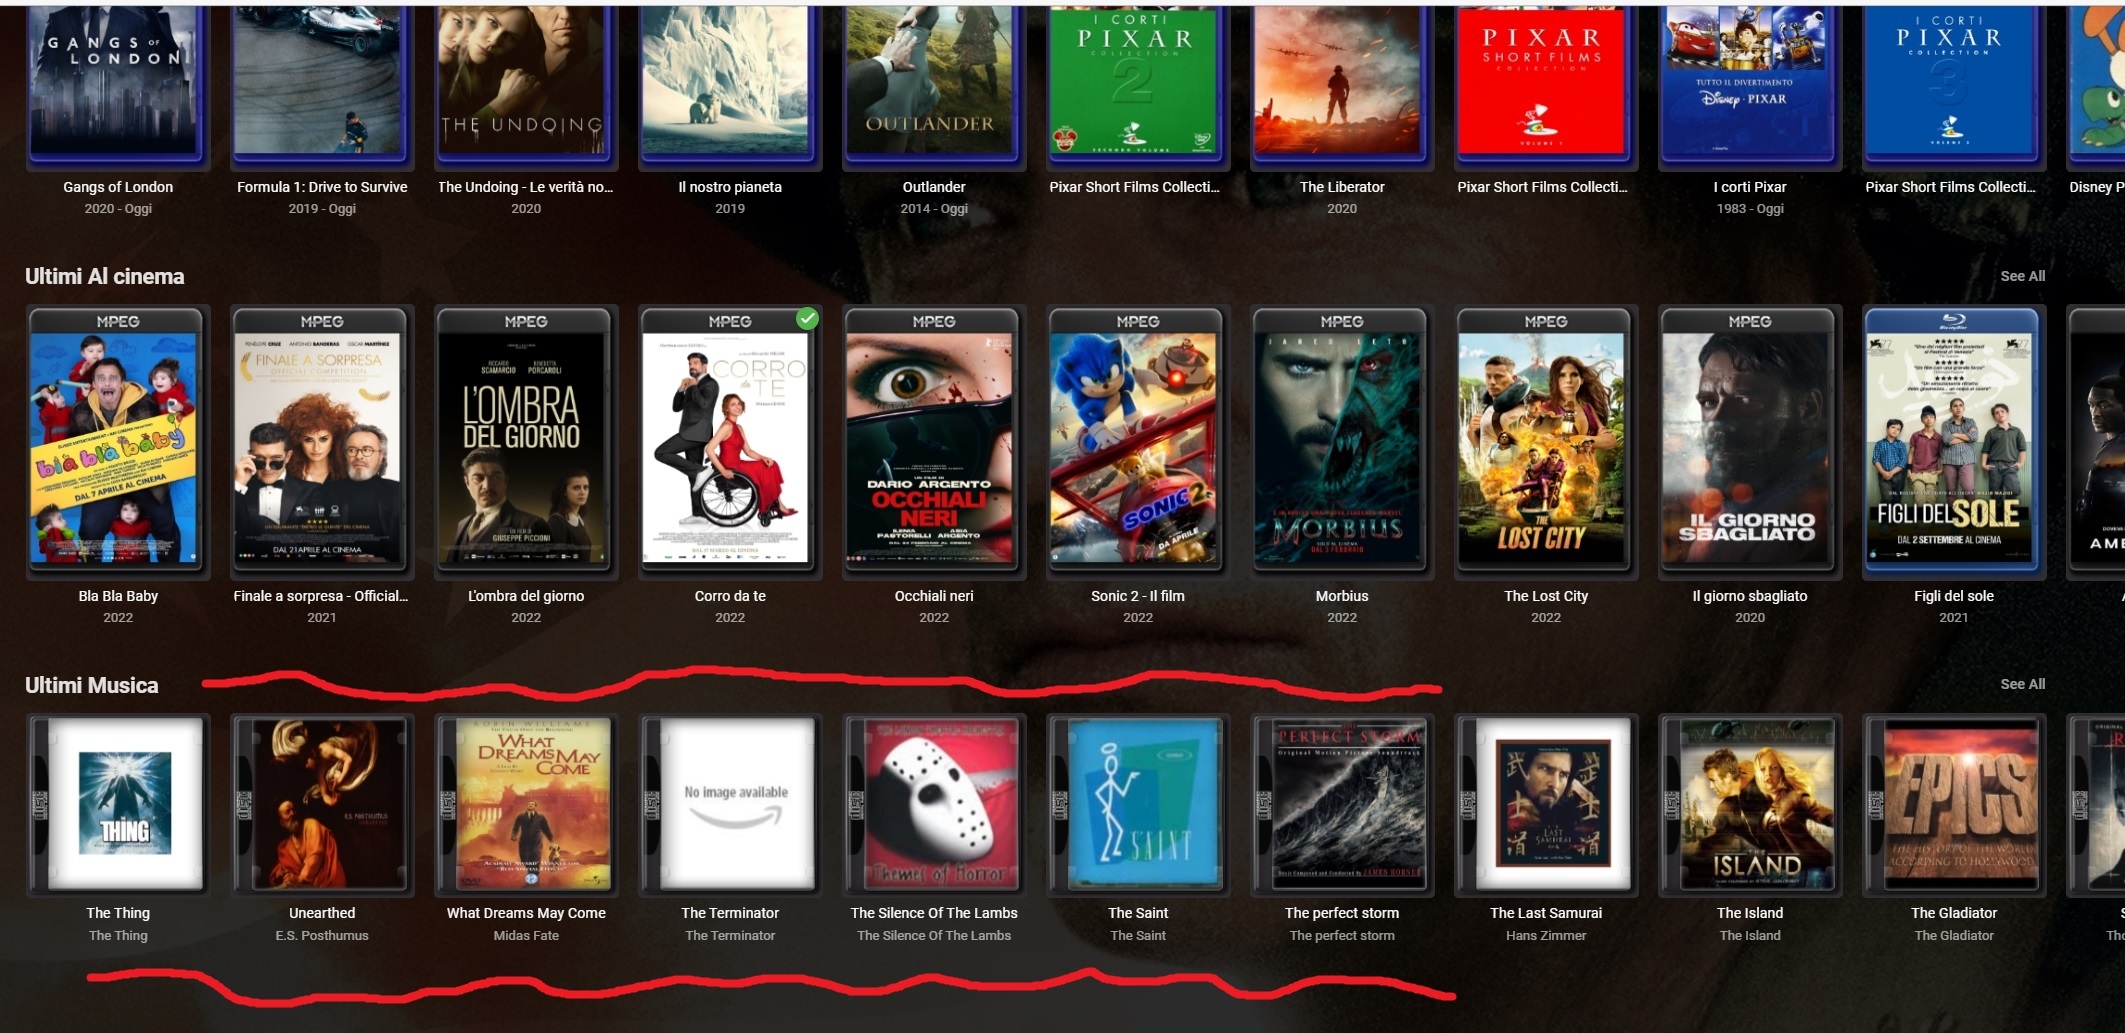Viewport: 2125px width, 1033px height.
Task: Open The Saint album cover
Action: (1138, 804)
